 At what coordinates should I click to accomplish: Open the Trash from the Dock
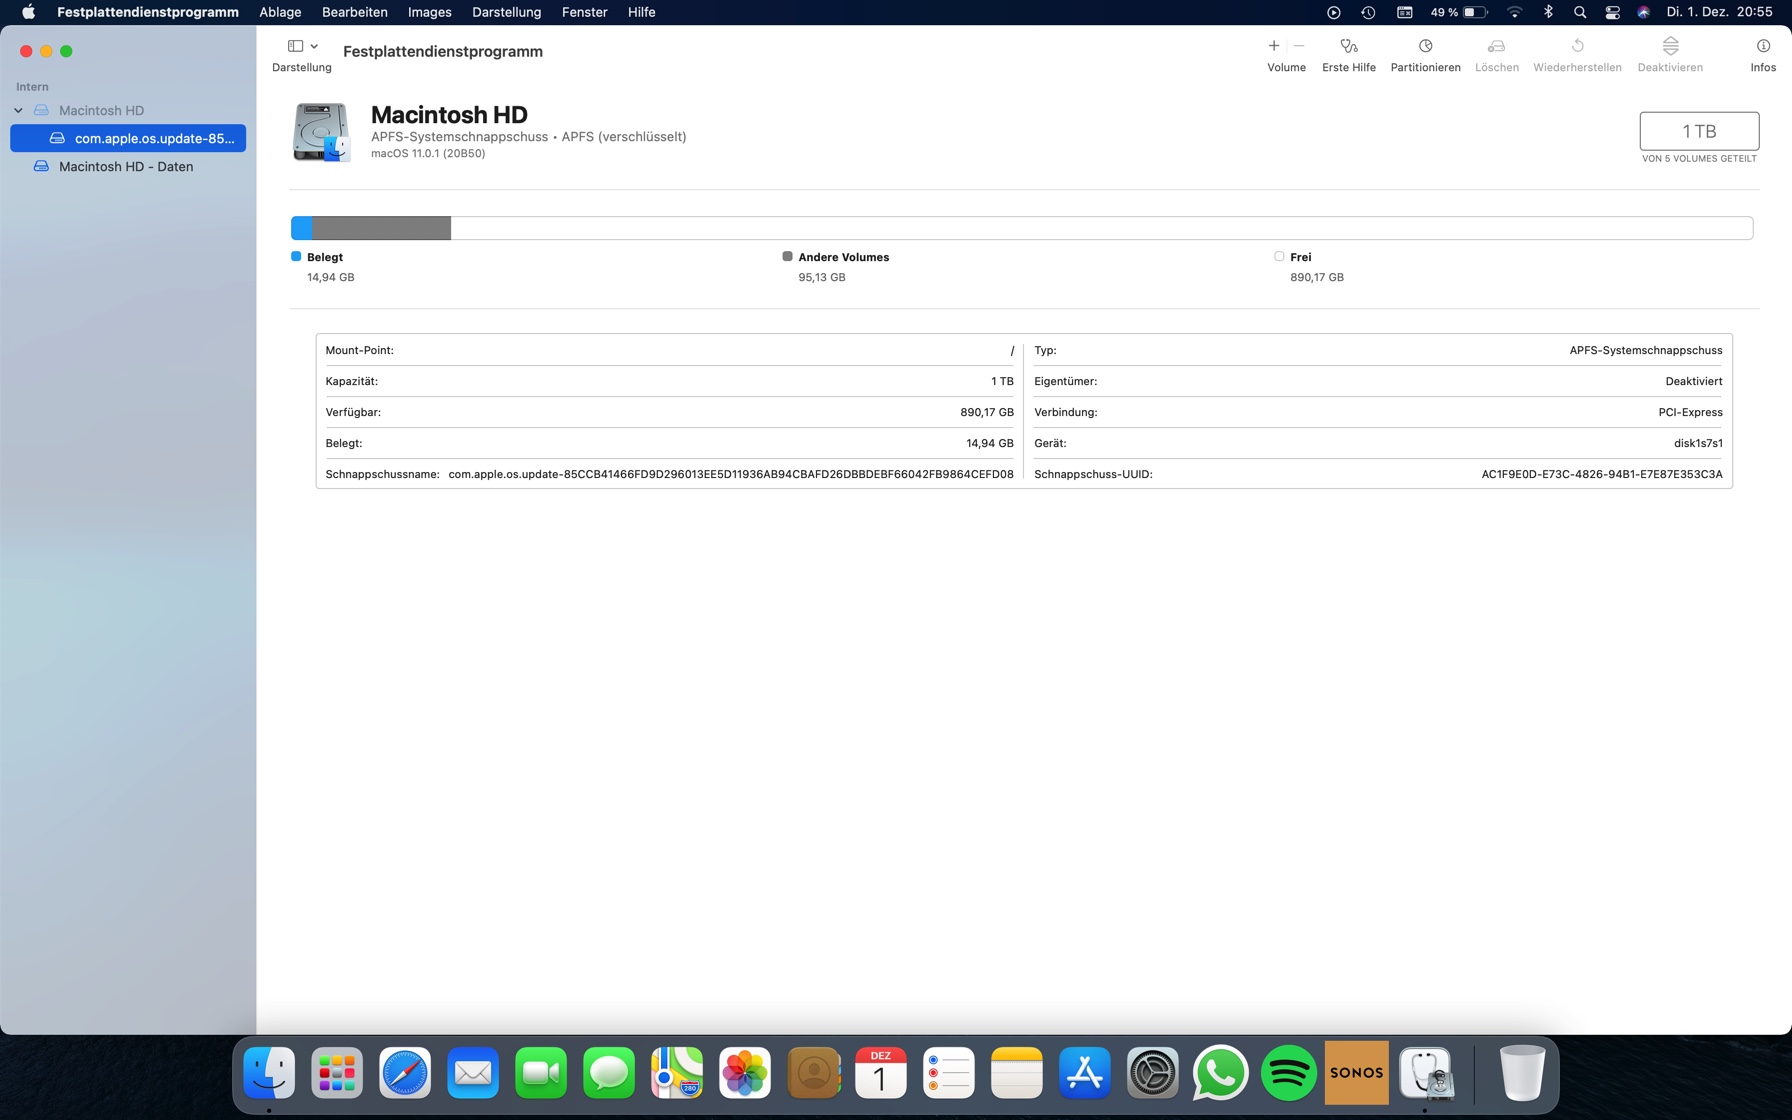tap(1522, 1073)
